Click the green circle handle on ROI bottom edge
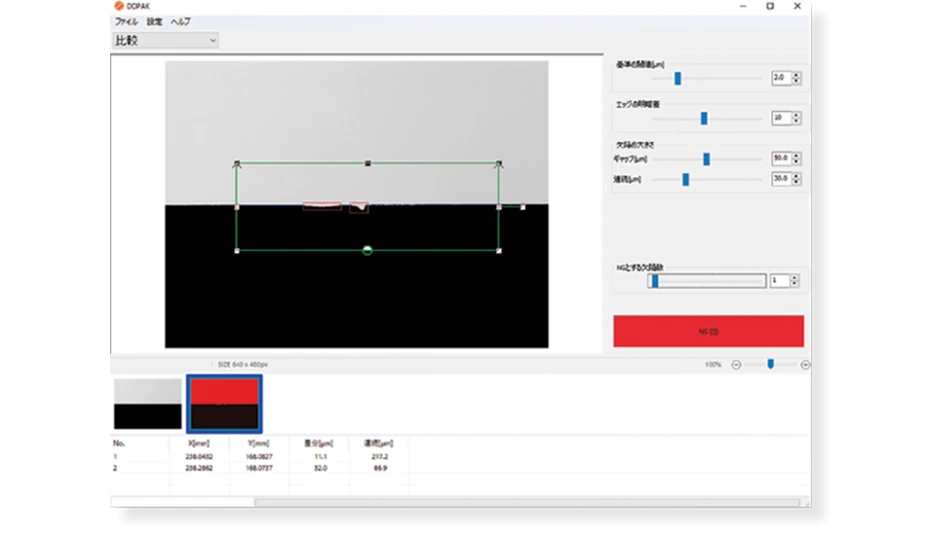The width and height of the screenshot is (948, 533). pos(368,250)
